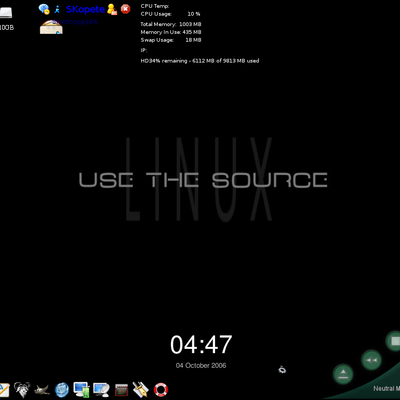400x400 pixels.
Task: Open the red lifebuoy help icon
Action: point(161,389)
